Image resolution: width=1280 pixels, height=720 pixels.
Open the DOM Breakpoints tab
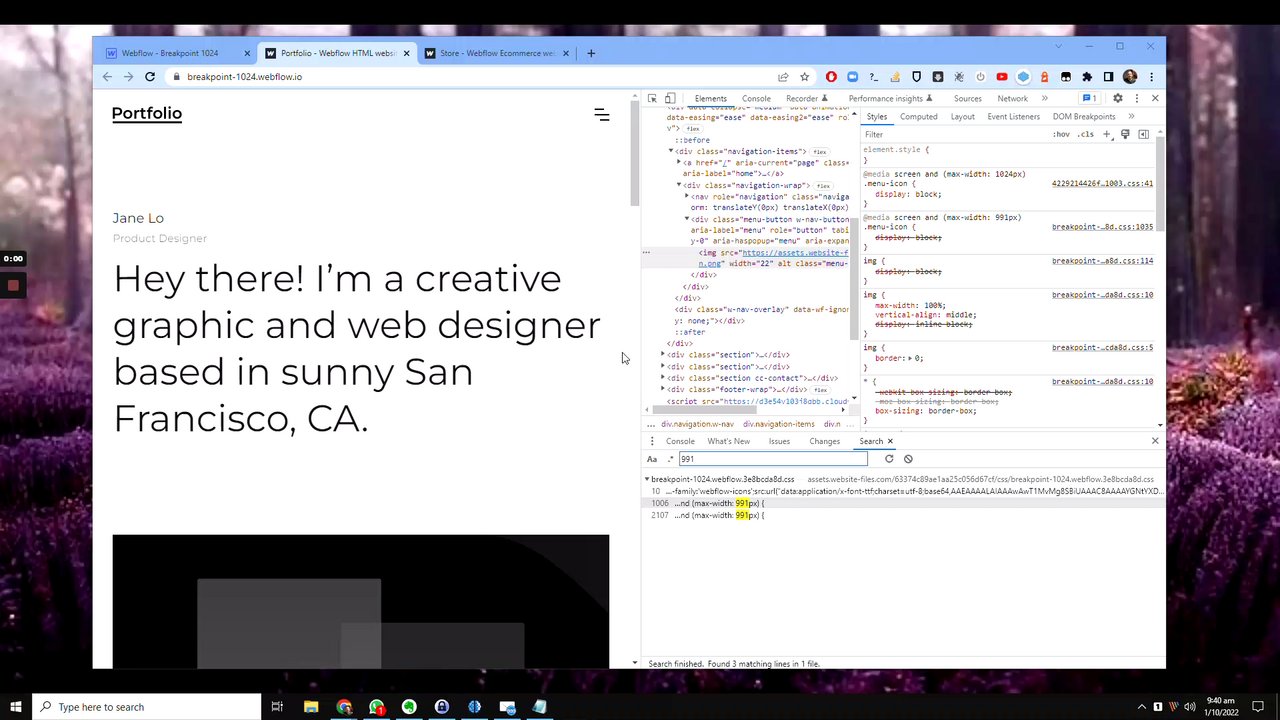1083,116
